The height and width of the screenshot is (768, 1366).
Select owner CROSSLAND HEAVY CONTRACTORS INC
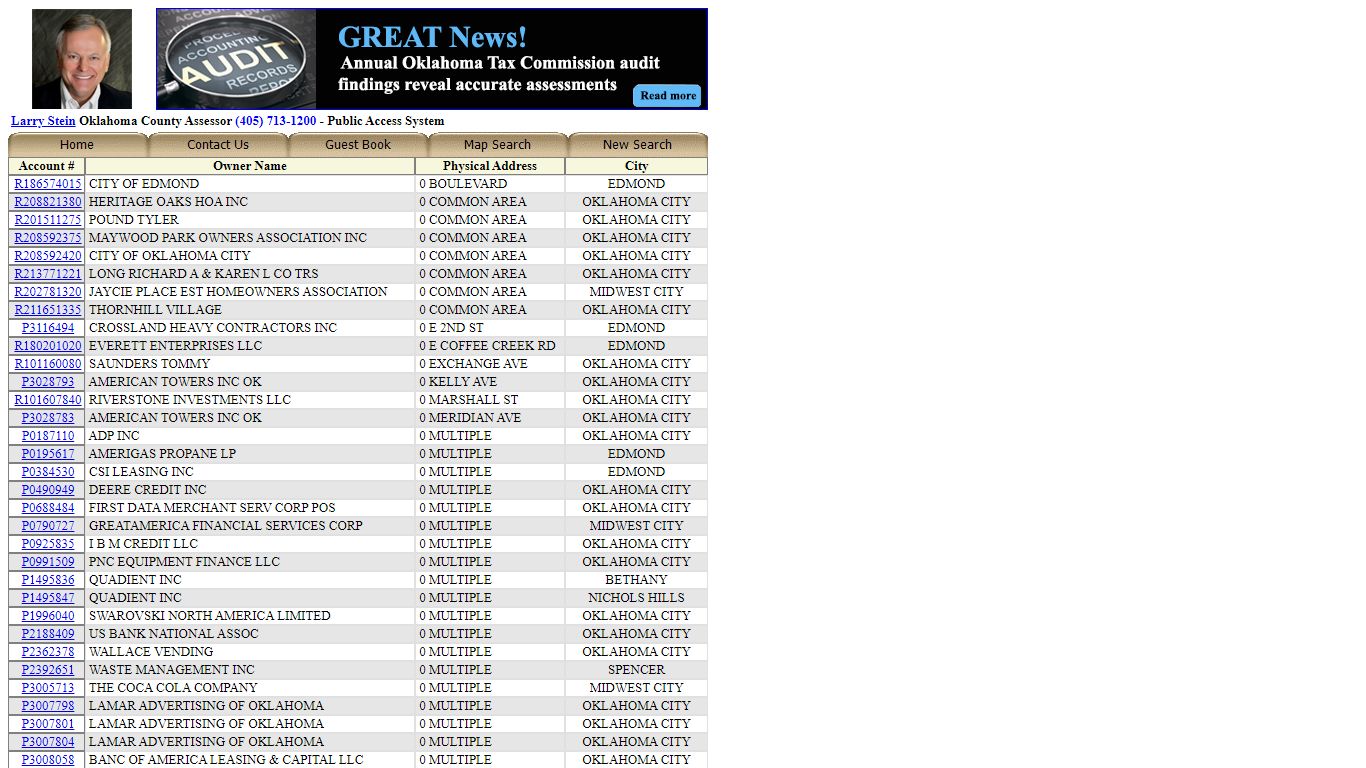[213, 328]
